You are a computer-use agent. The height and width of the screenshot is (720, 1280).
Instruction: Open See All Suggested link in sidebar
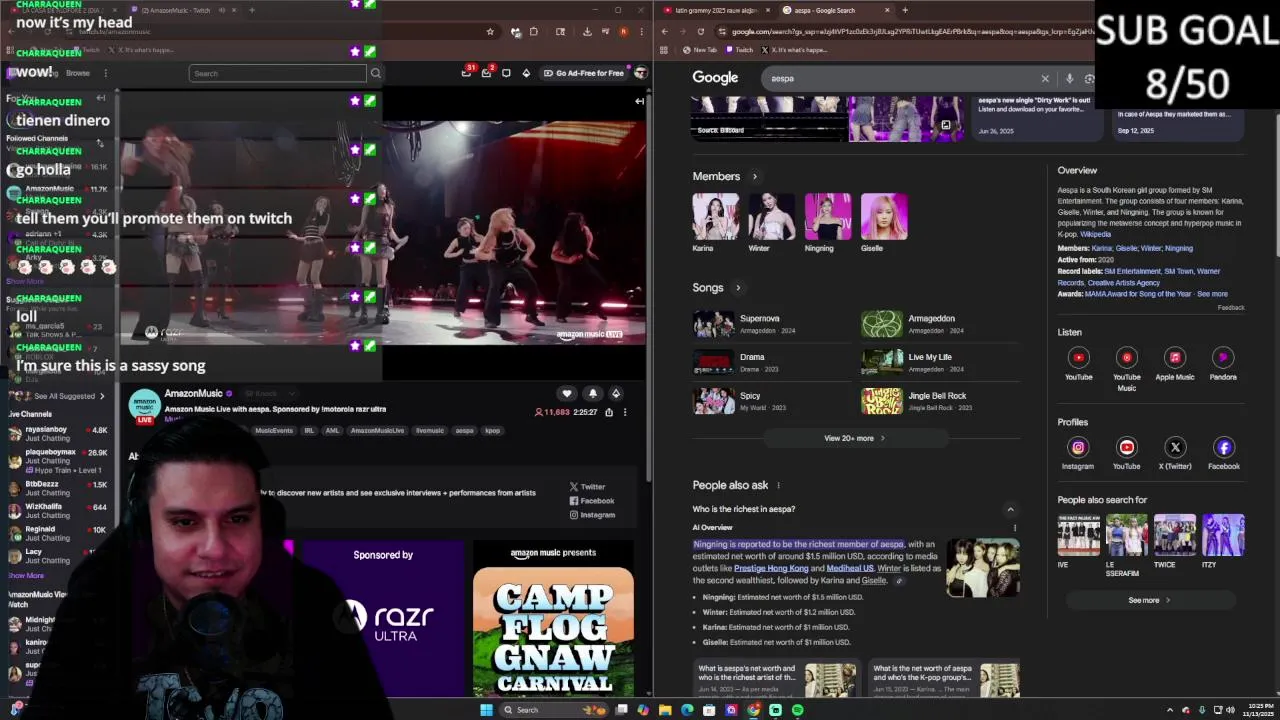pos(68,396)
